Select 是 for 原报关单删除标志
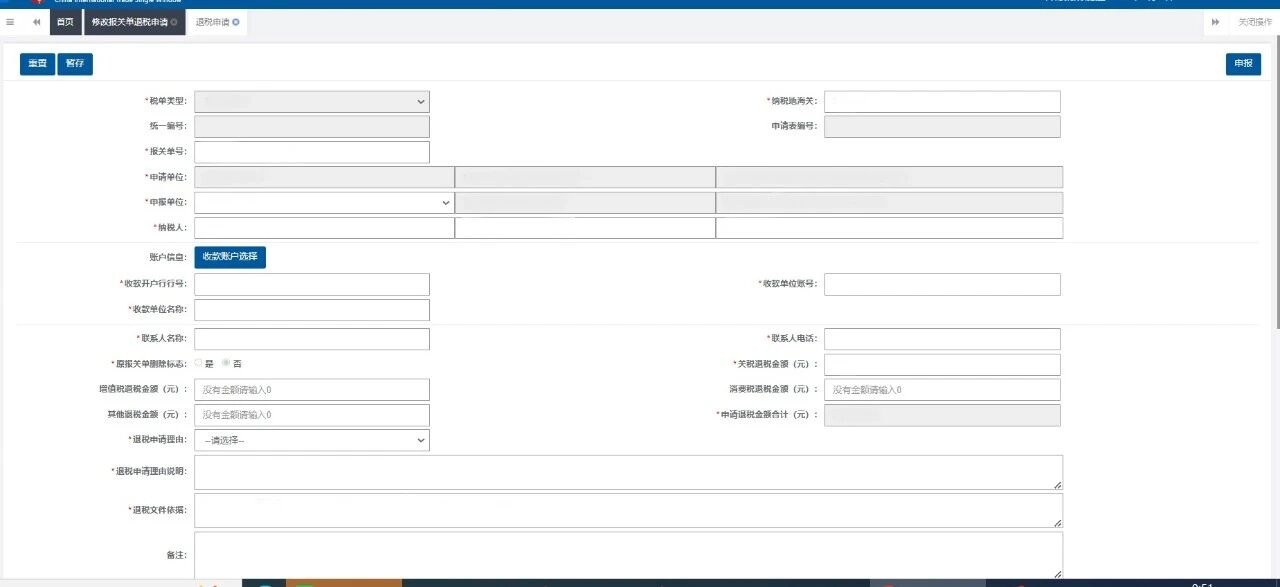This screenshot has height=587, width=1280. click(x=198, y=364)
